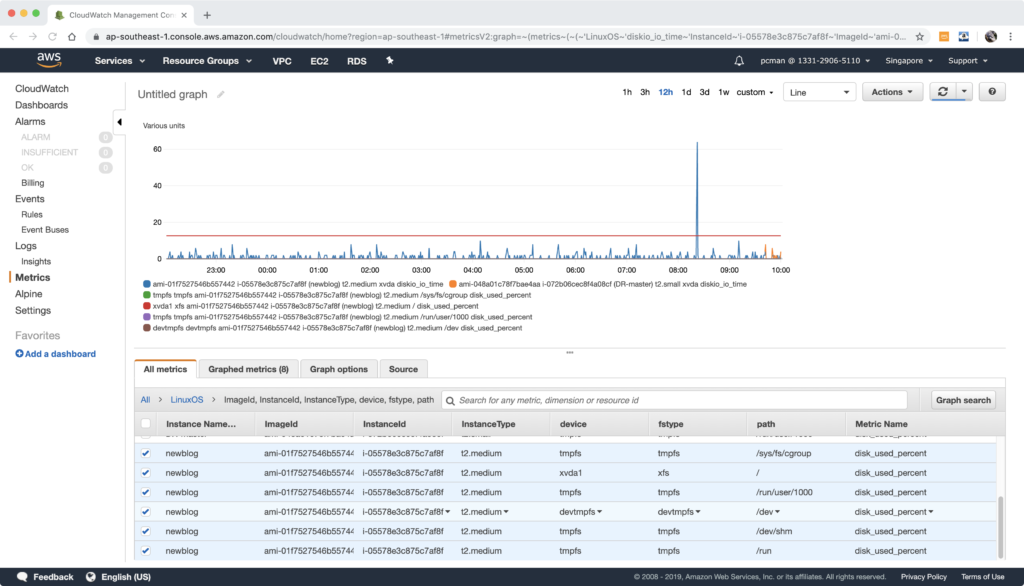Click the browser back arrow
This screenshot has height=586, width=1024.
[14, 37]
